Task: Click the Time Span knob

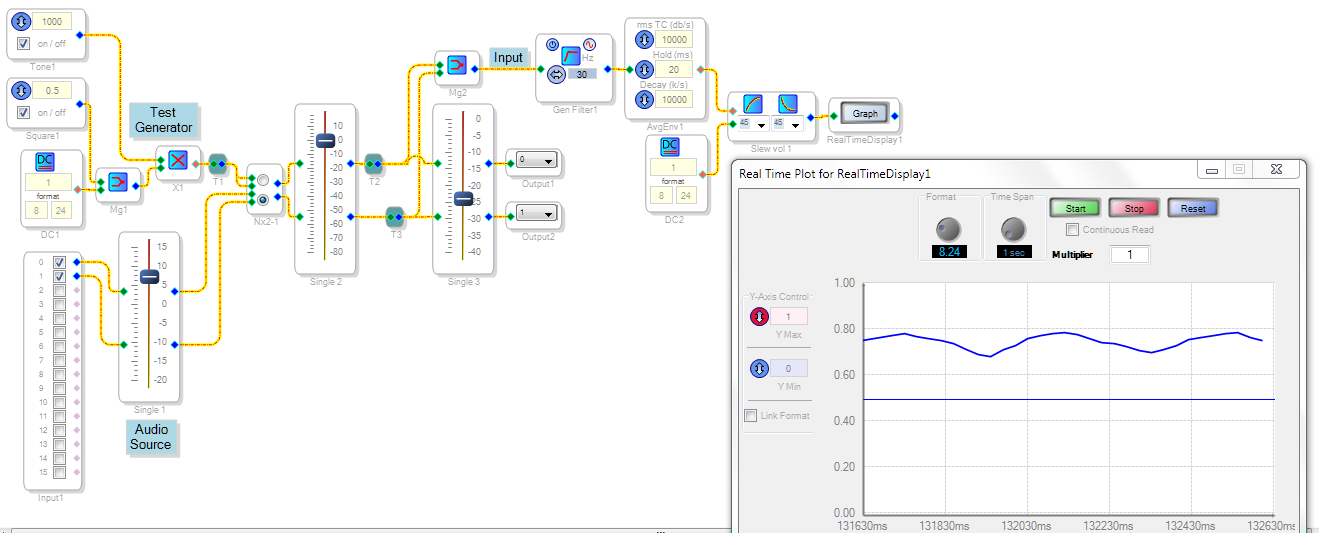Action: pyautogui.click(x=1012, y=229)
